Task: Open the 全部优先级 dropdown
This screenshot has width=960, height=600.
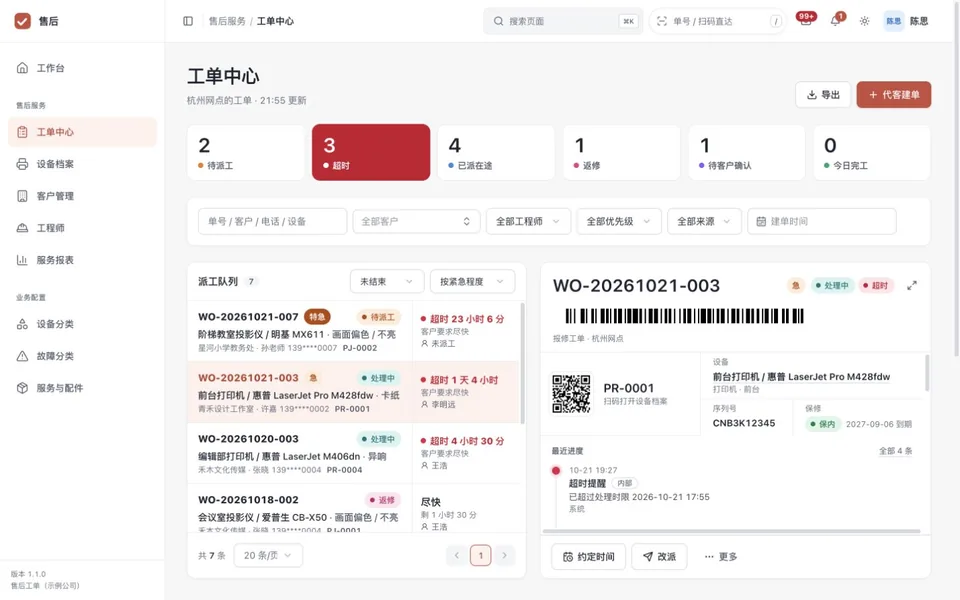Action: [619, 221]
